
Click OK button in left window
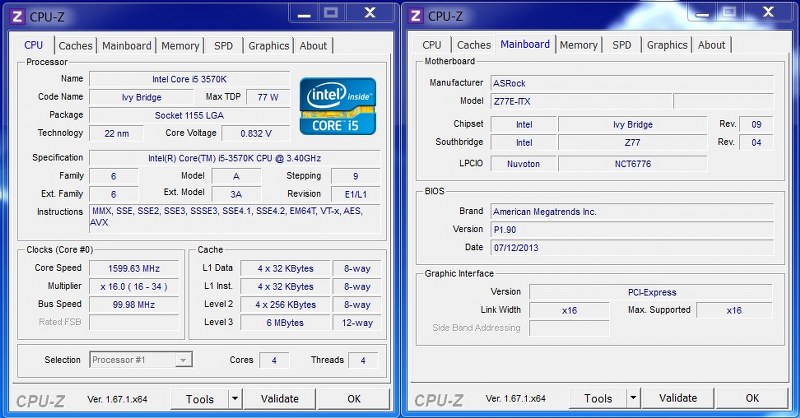(x=354, y=399)
